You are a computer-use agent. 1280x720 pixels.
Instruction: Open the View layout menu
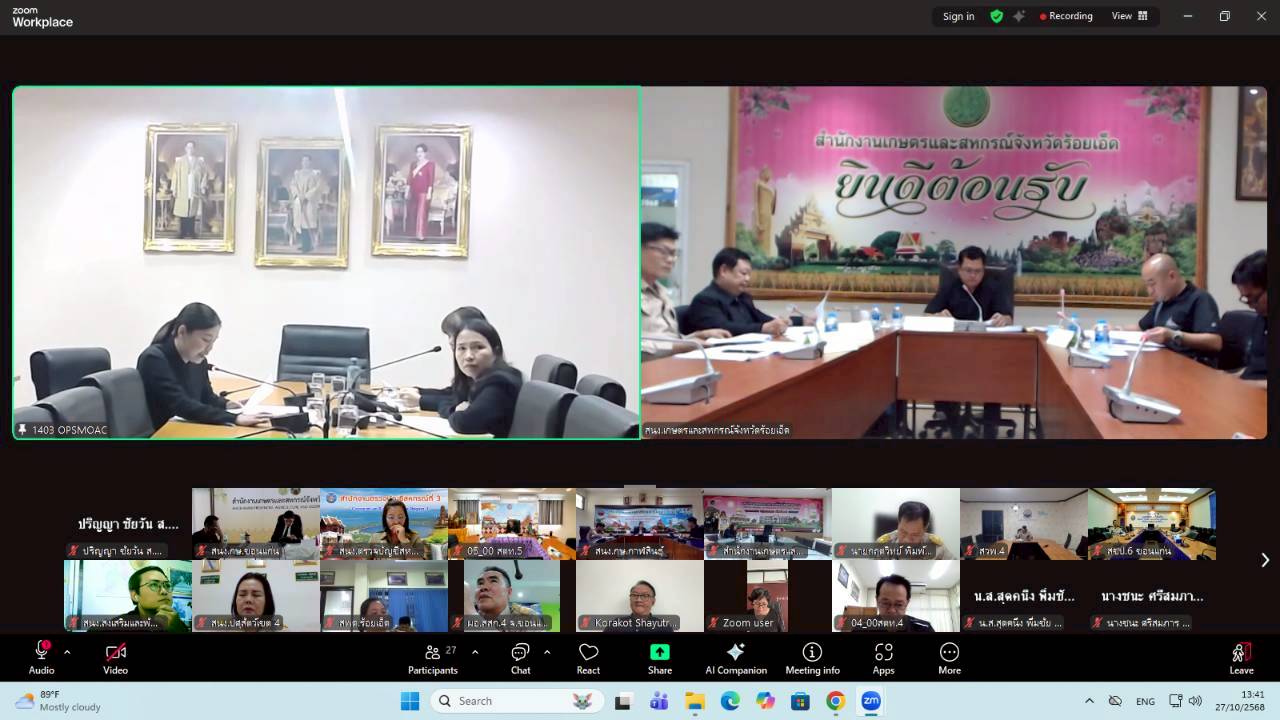pos(1129,16)
